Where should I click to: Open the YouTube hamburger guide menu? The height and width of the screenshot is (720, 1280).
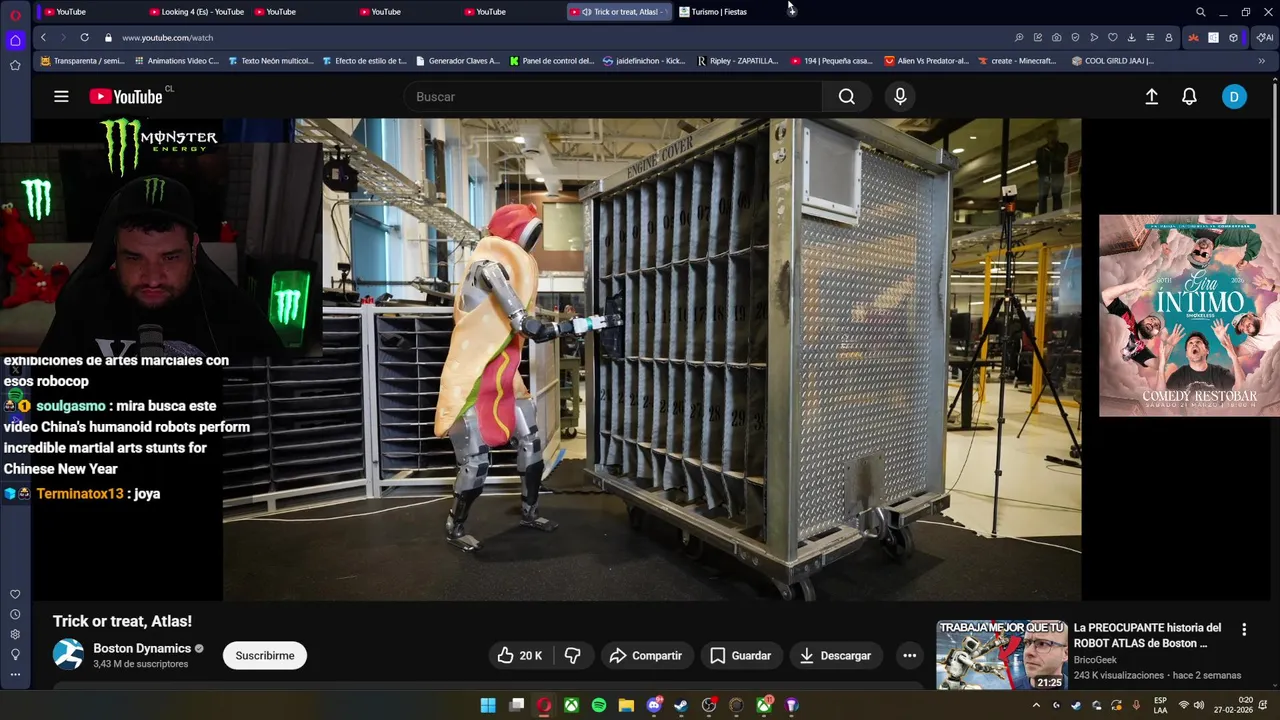tap(61, 97)
